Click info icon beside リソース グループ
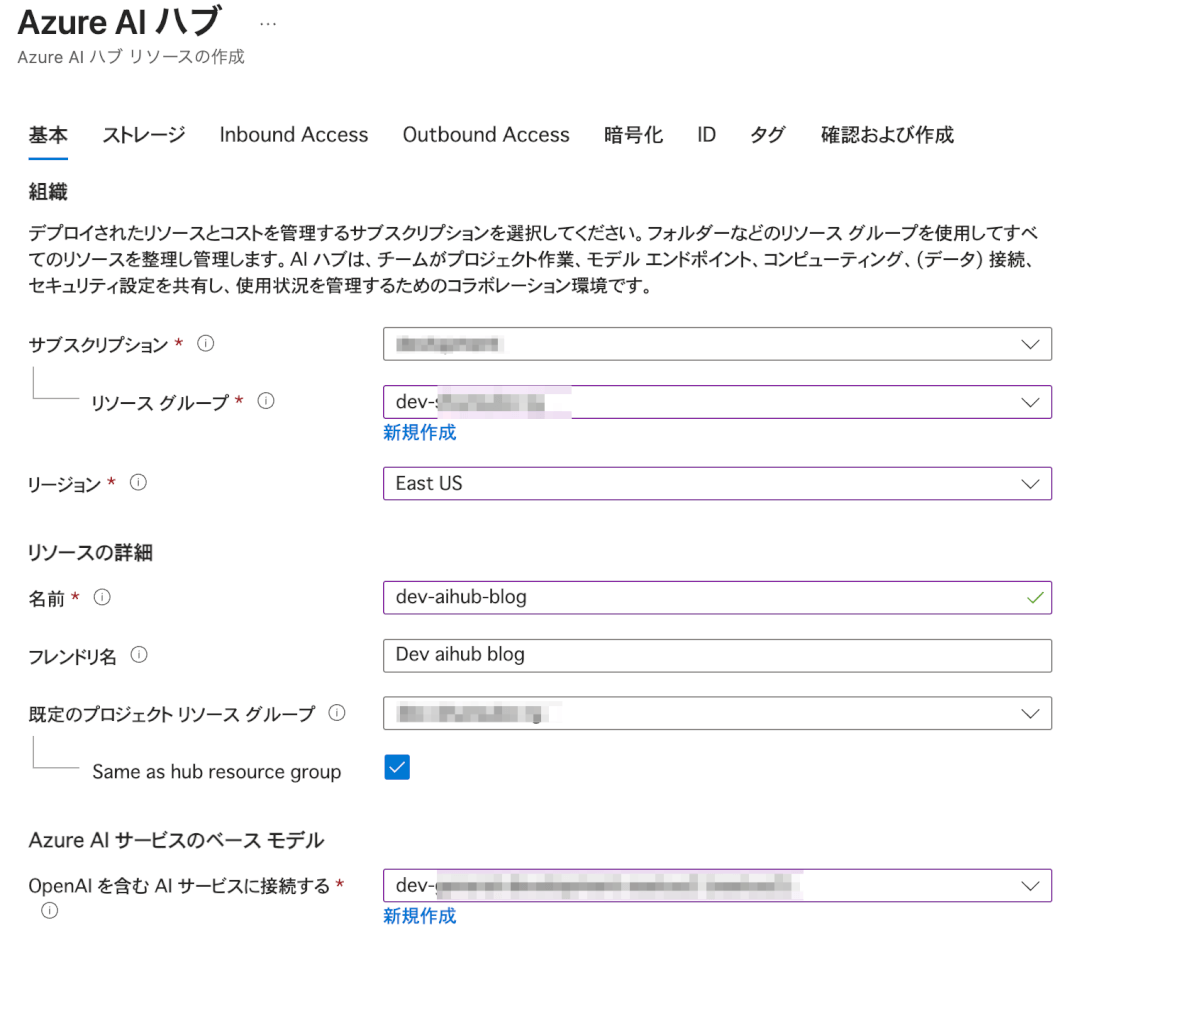The width and height of the screenshot is (1200, 1028). [266, 401]
